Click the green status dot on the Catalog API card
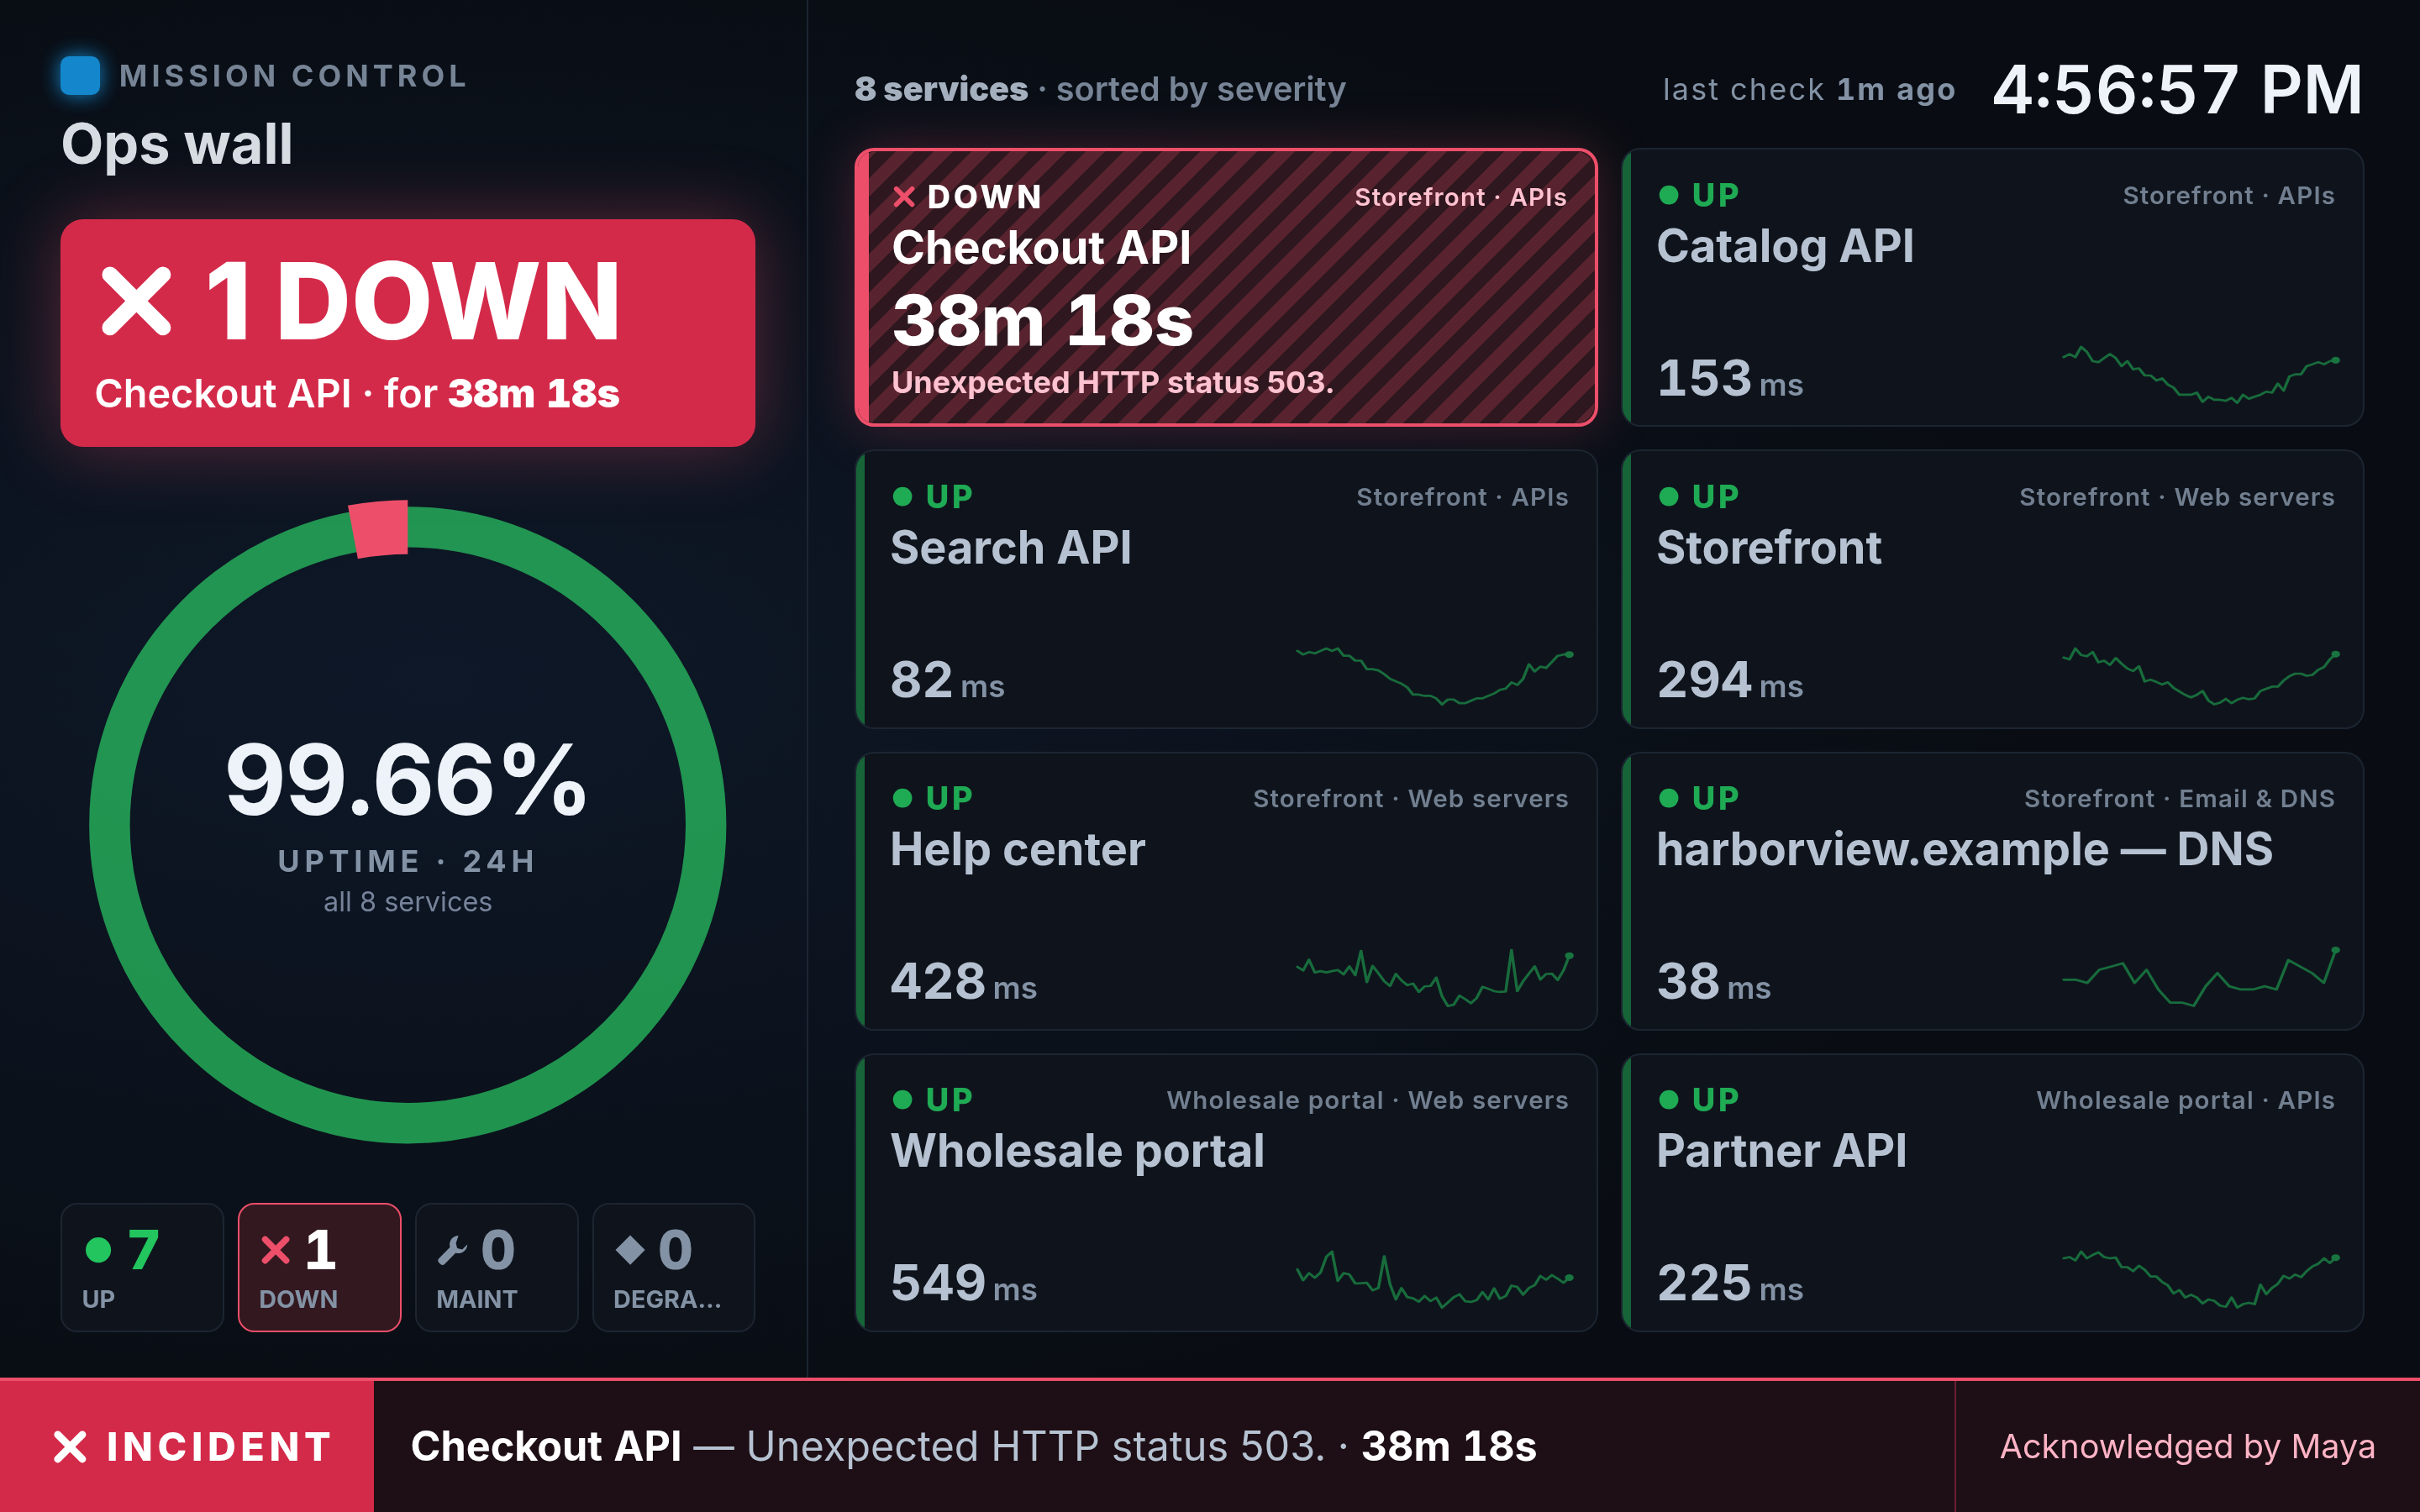The height and width of the screenshot is (1512, 2420). [x=1668, y=195]
